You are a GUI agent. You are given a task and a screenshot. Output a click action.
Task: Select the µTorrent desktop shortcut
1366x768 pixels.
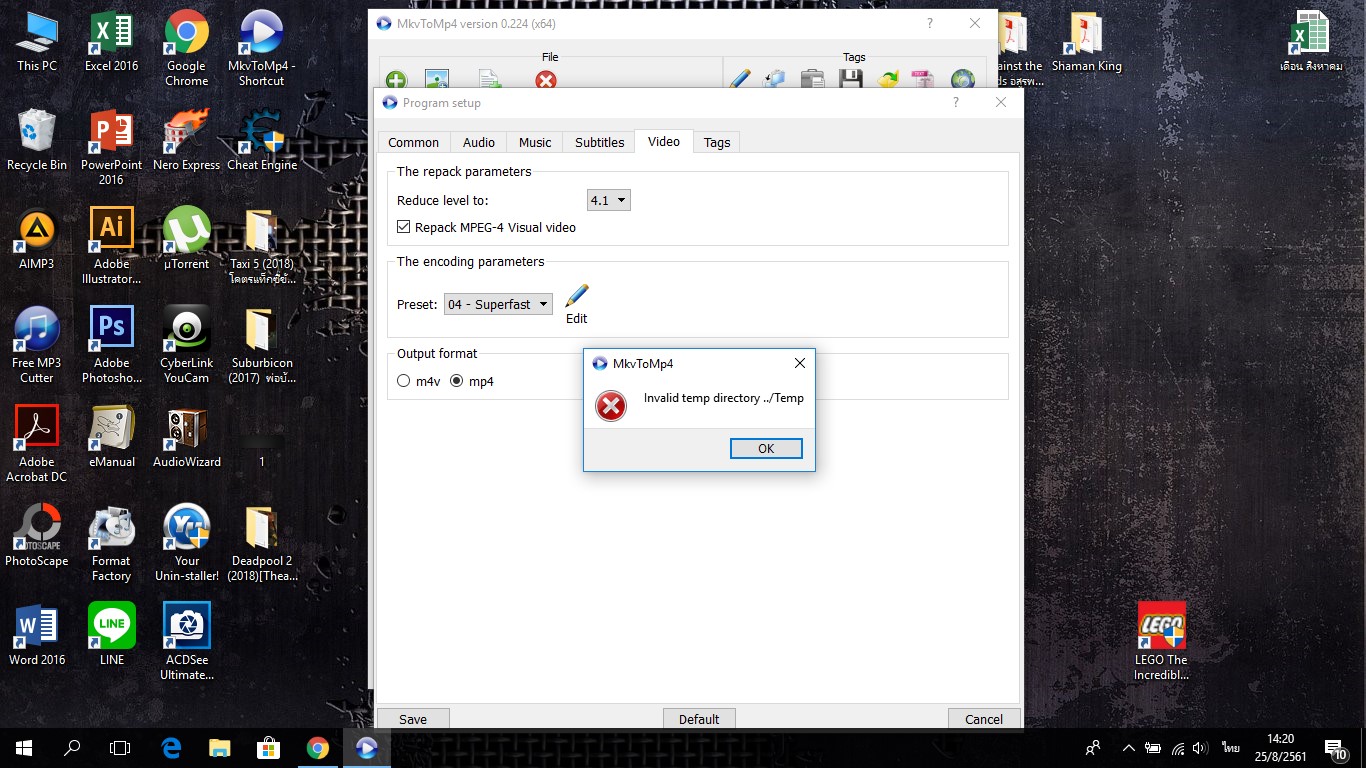[x=187, y=239]
